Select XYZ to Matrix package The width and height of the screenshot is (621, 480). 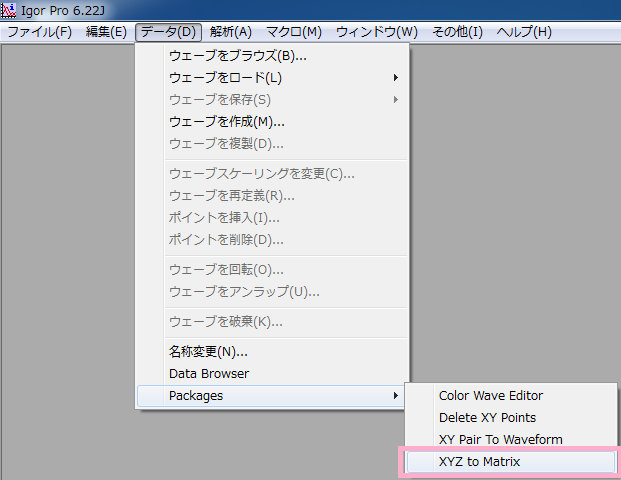tap(511, 462)
